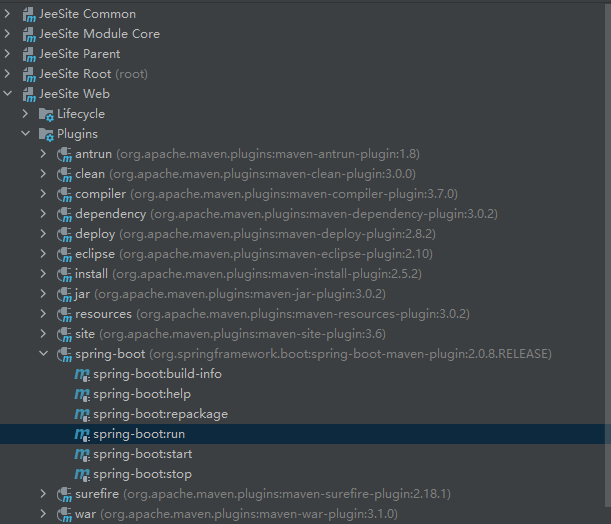Expand the JeeSite Common module
This screenshot has height=524, width=611.
pyautogui.click(x=7, y=14)
